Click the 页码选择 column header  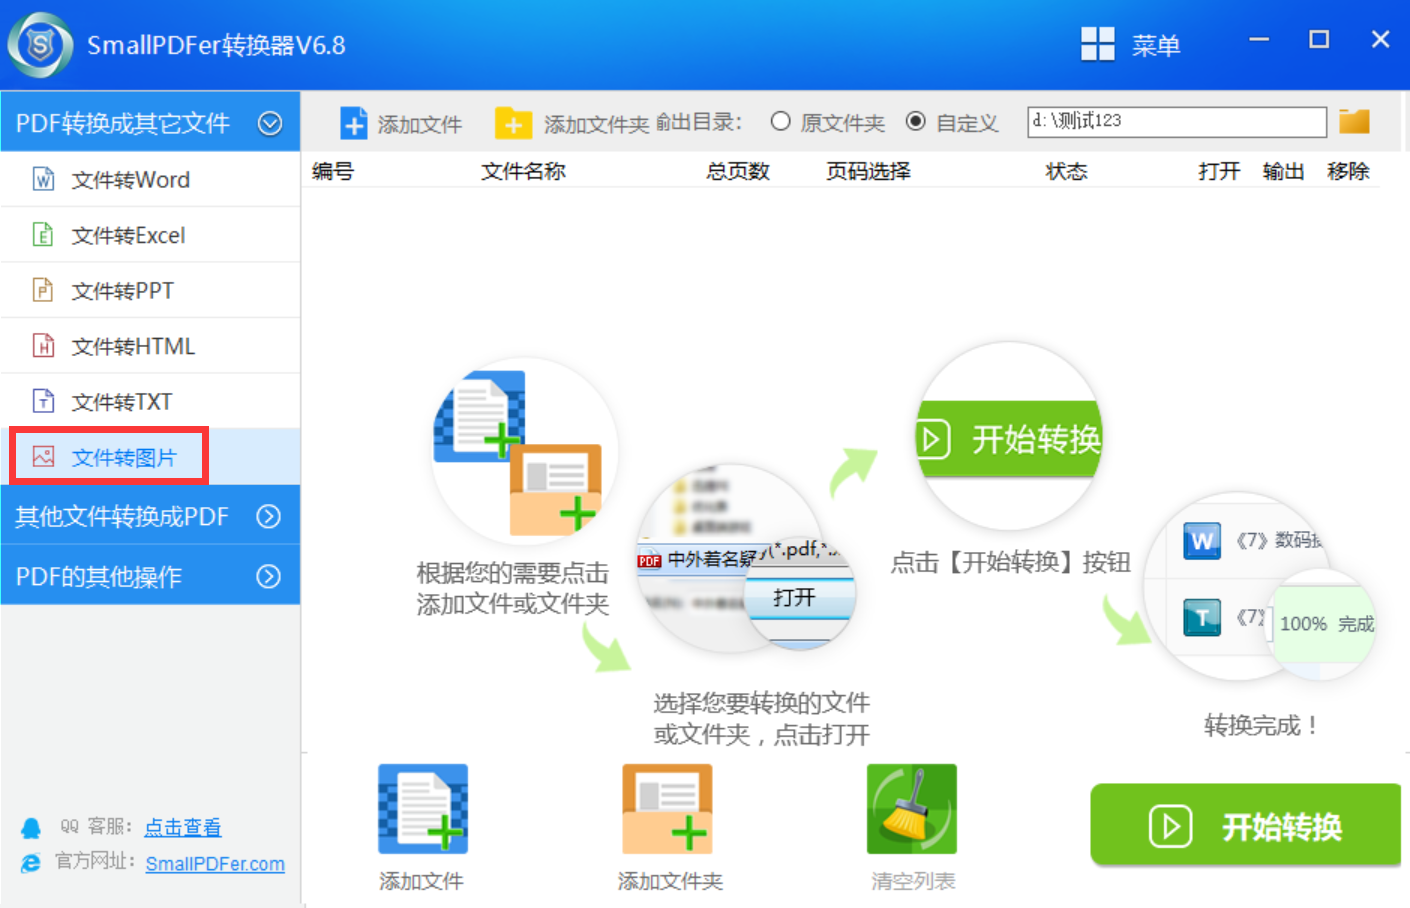(868, 171)
